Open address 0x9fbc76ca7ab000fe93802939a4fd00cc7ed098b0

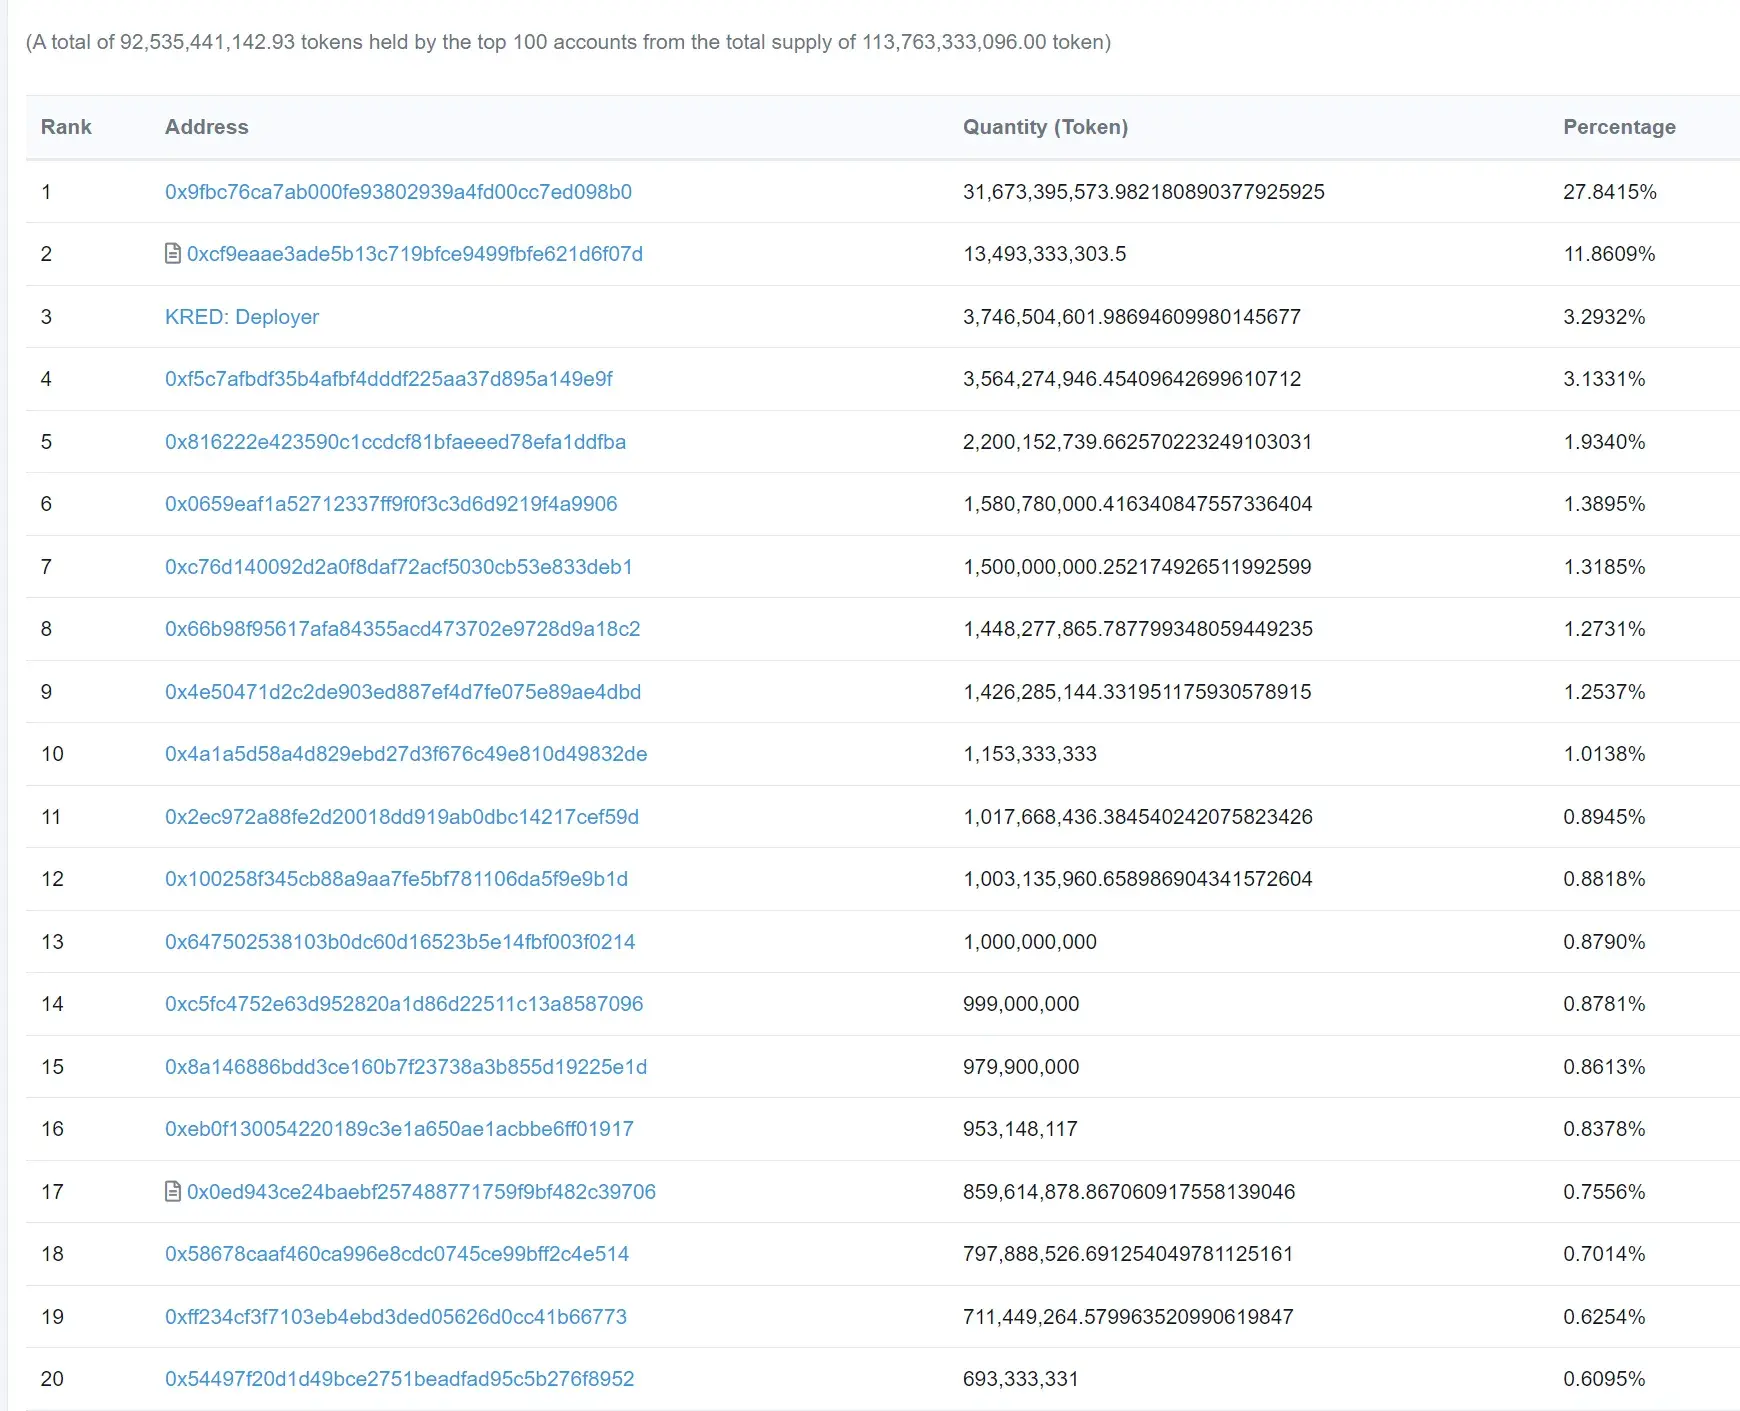click(x=398, y=191)
